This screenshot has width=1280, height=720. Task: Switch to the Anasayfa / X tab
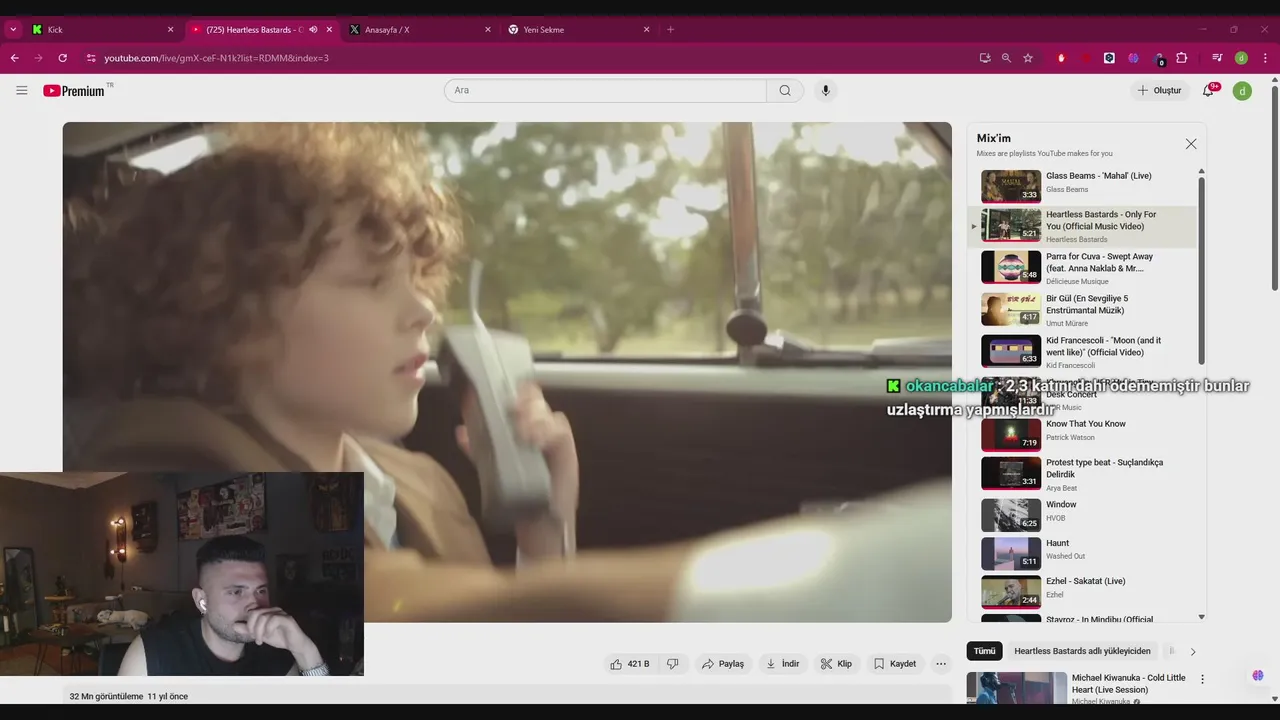click(x=420, y=30)
